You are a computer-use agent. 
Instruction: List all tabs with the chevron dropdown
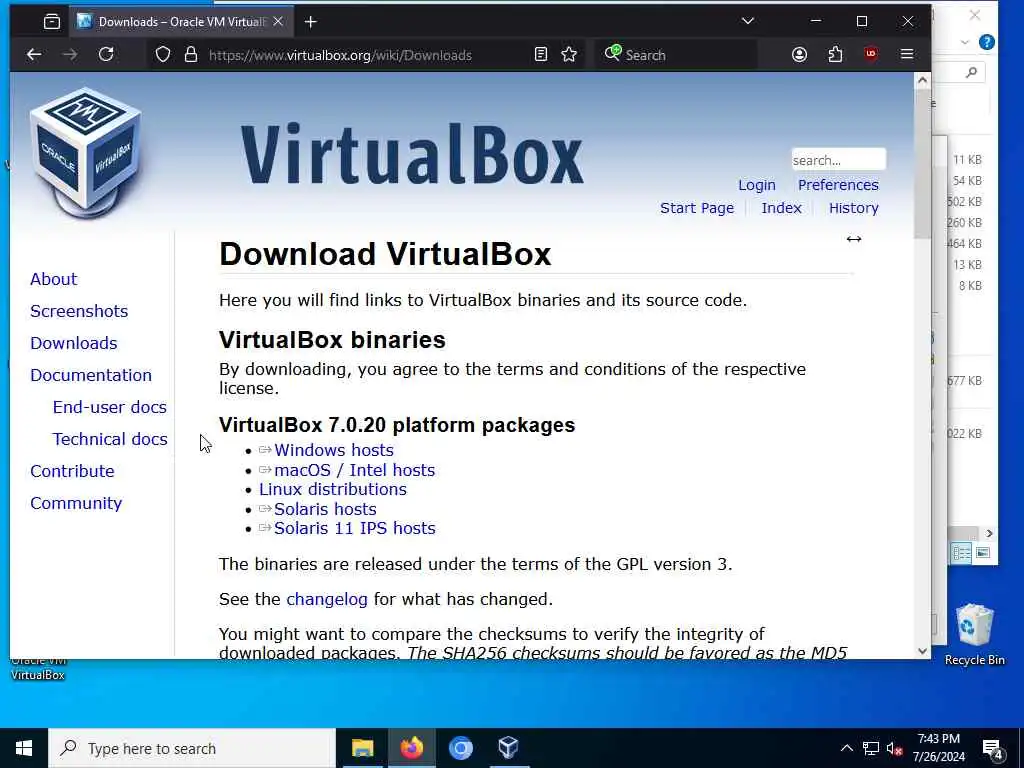pyautogui.click(x=748, y=22)
